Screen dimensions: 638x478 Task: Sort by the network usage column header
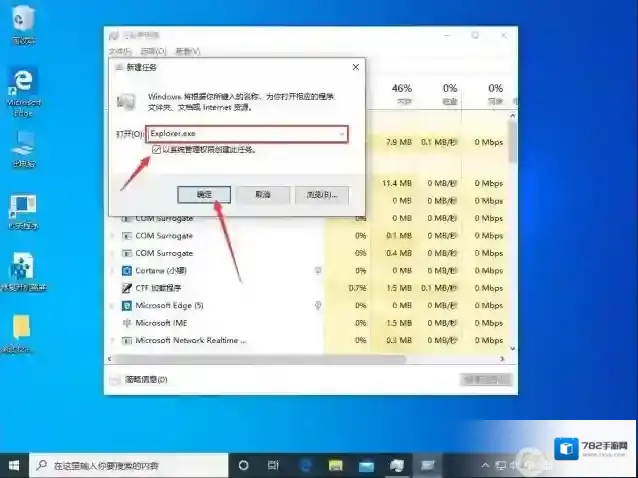click(x=495, y=94)
